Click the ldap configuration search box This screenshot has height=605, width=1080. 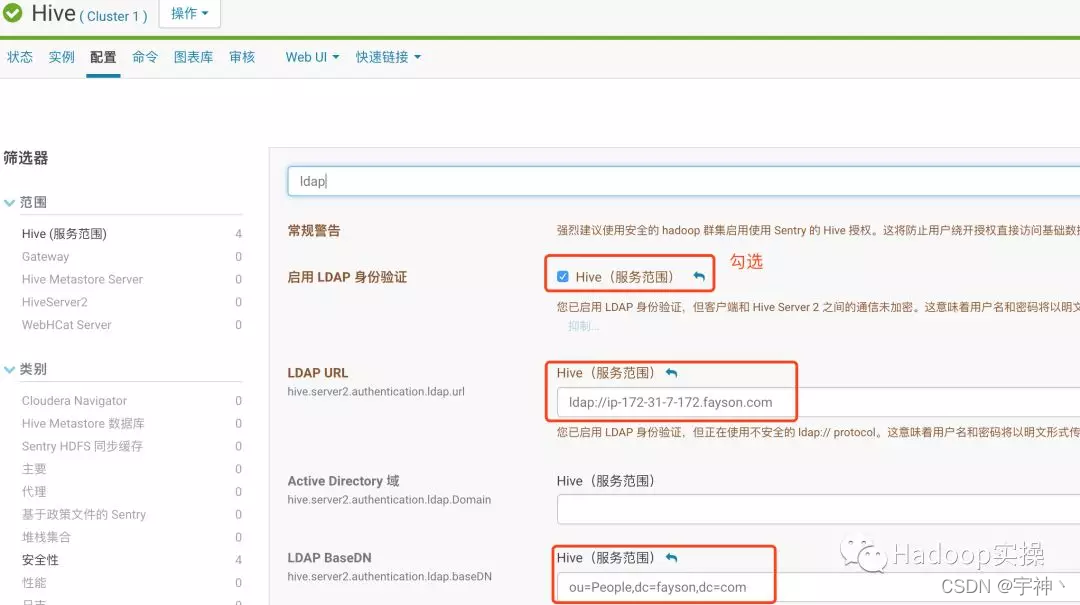683,181
